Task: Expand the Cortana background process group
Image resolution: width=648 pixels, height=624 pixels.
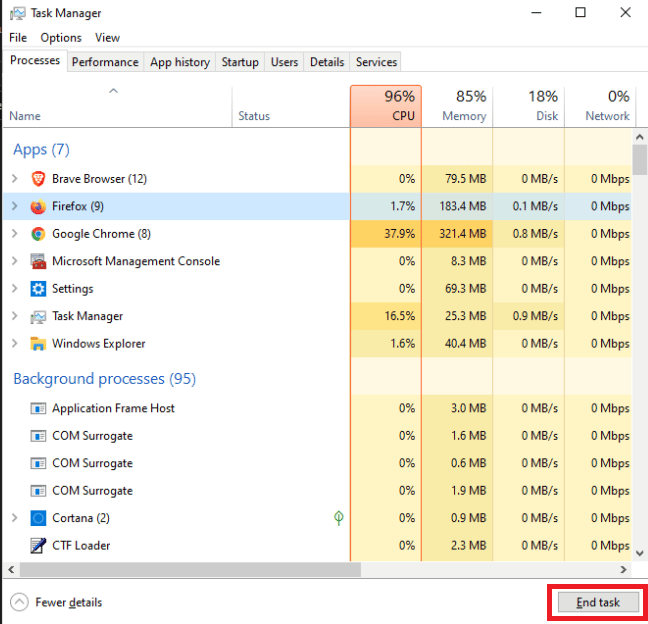Action: (x=14, y=518)
